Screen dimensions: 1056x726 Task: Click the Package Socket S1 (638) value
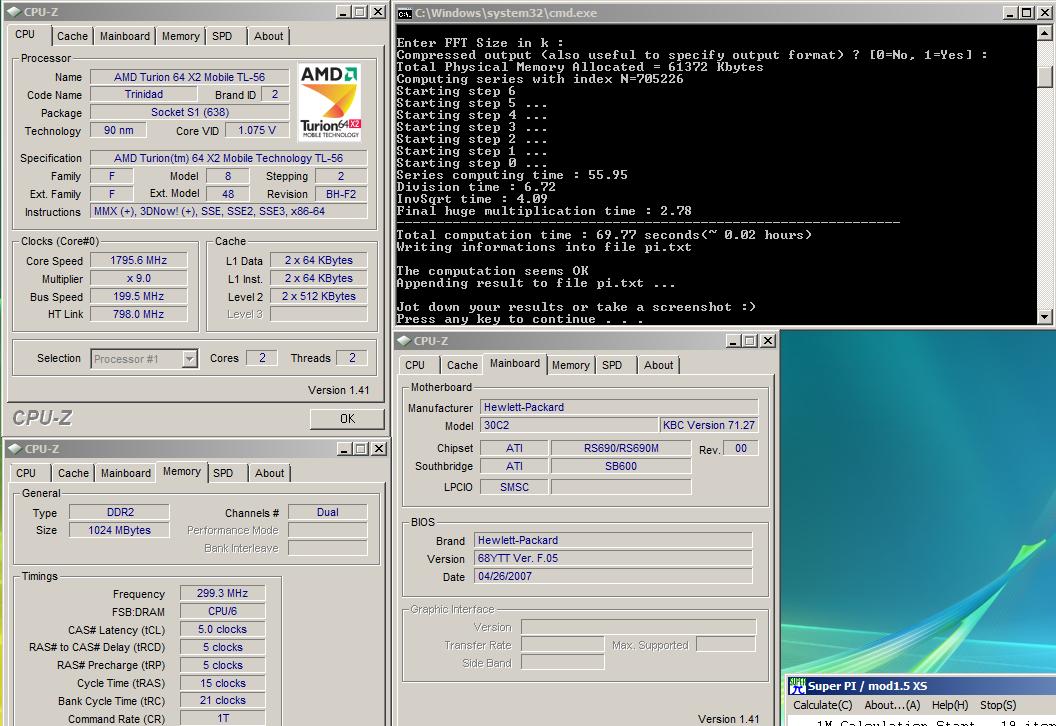[189, 112]
